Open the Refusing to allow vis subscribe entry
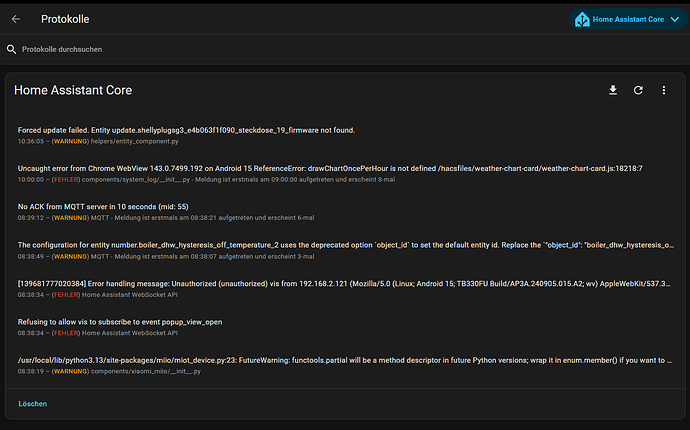The width and height of the screenshot is (690, 430). (x=345, y=327)
